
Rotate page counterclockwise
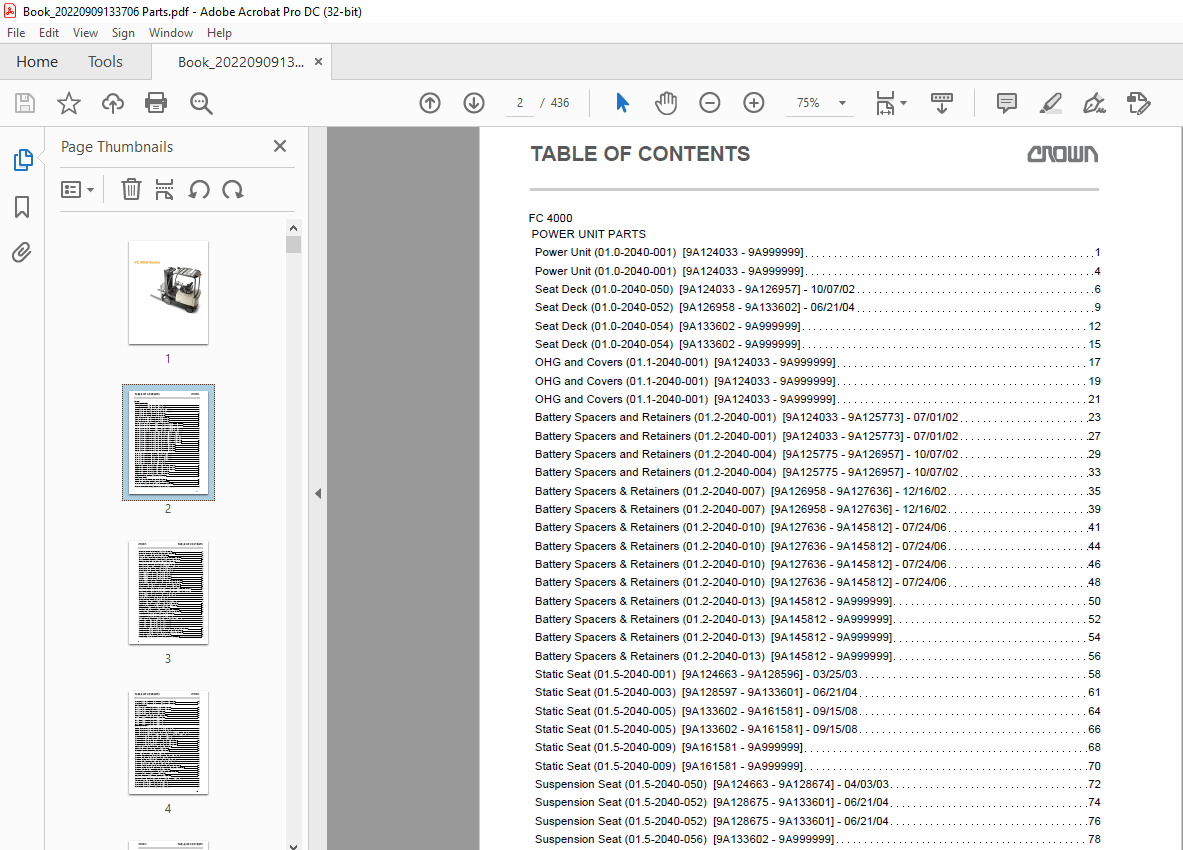point(199,189)
